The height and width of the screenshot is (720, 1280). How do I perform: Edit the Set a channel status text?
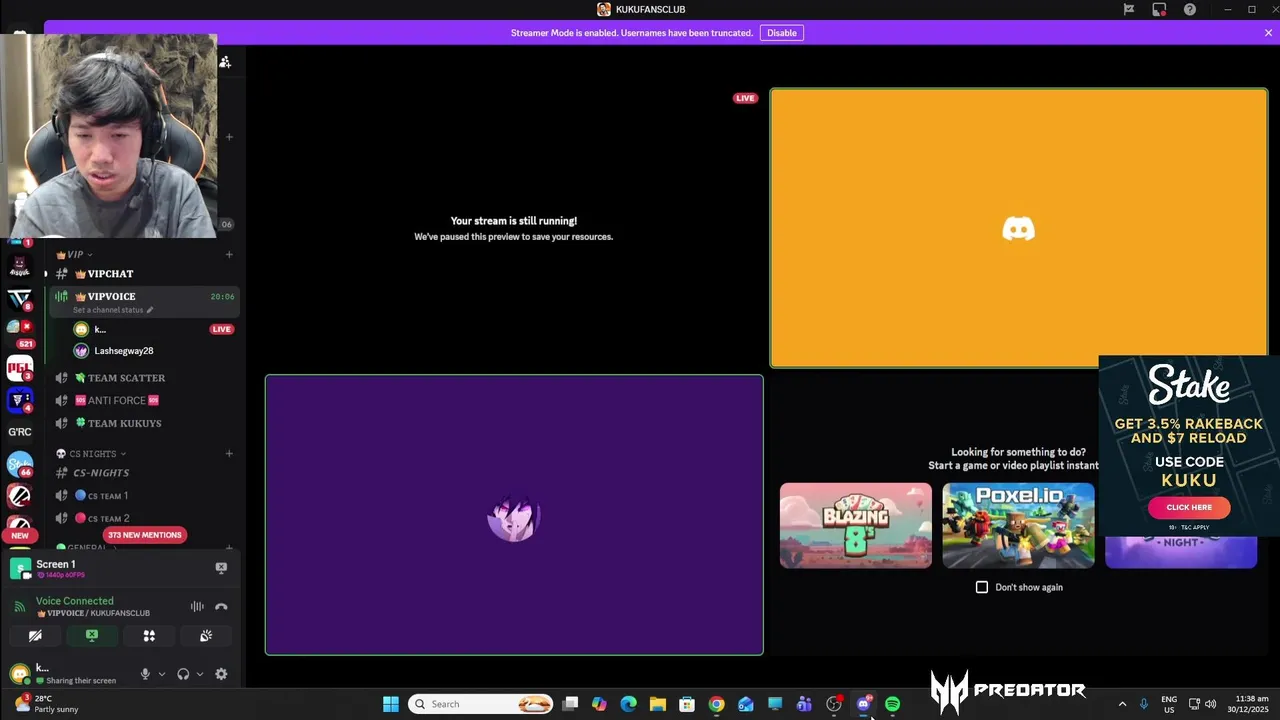point(112,310)
